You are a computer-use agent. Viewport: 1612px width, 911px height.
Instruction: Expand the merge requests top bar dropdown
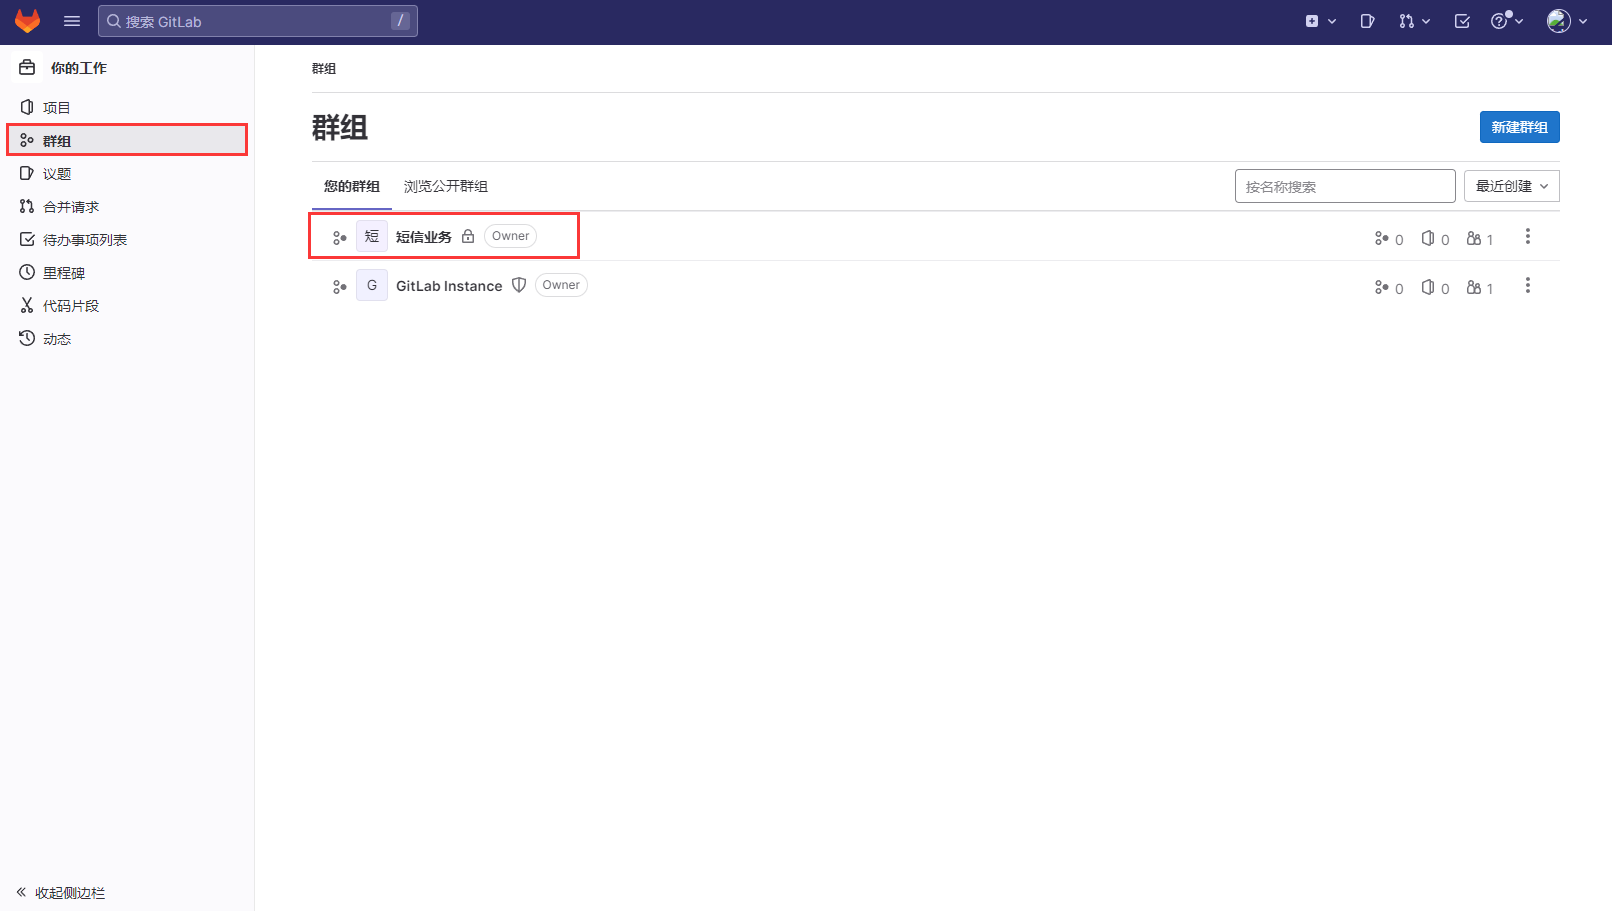1414,21
